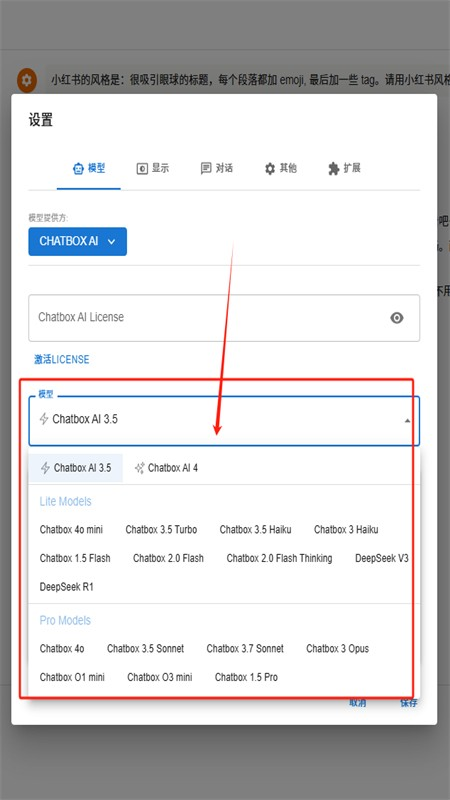Choose DeepSeek R1 from Lite Models
The height and width of the screenshot is (800, 450).
tap(67, 587)
